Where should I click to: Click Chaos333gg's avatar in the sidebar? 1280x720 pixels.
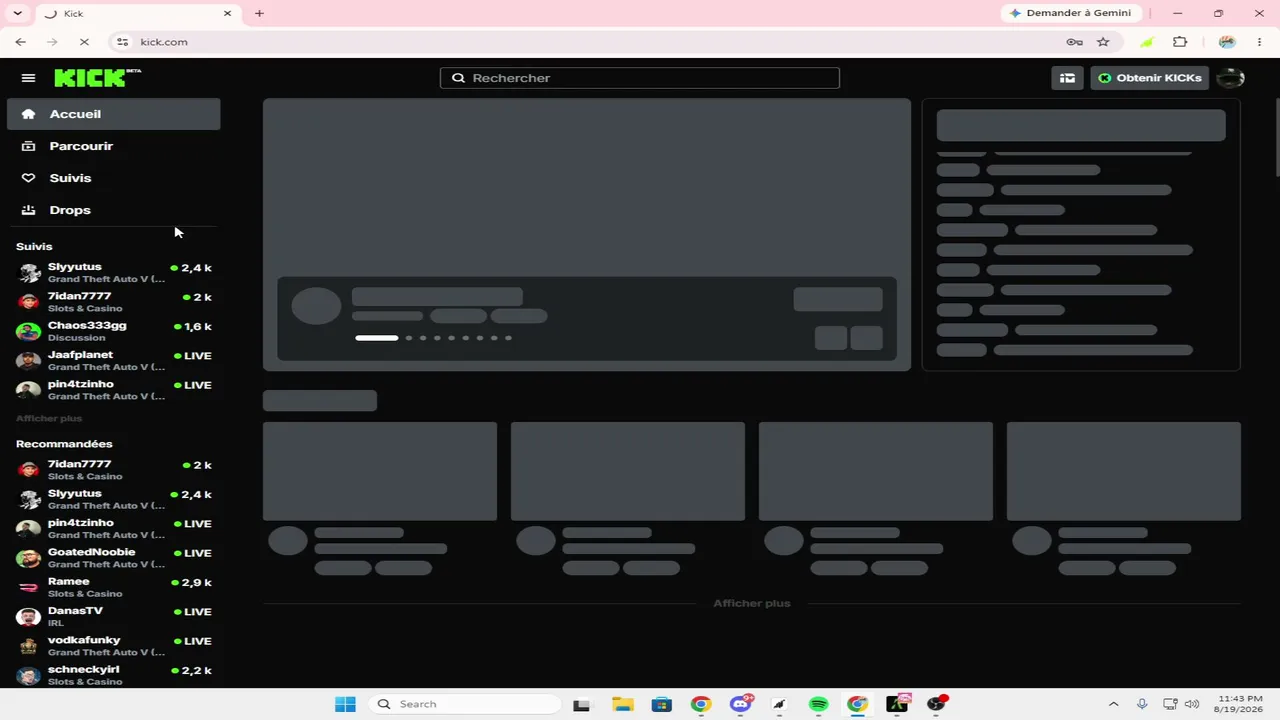(29, 331)
